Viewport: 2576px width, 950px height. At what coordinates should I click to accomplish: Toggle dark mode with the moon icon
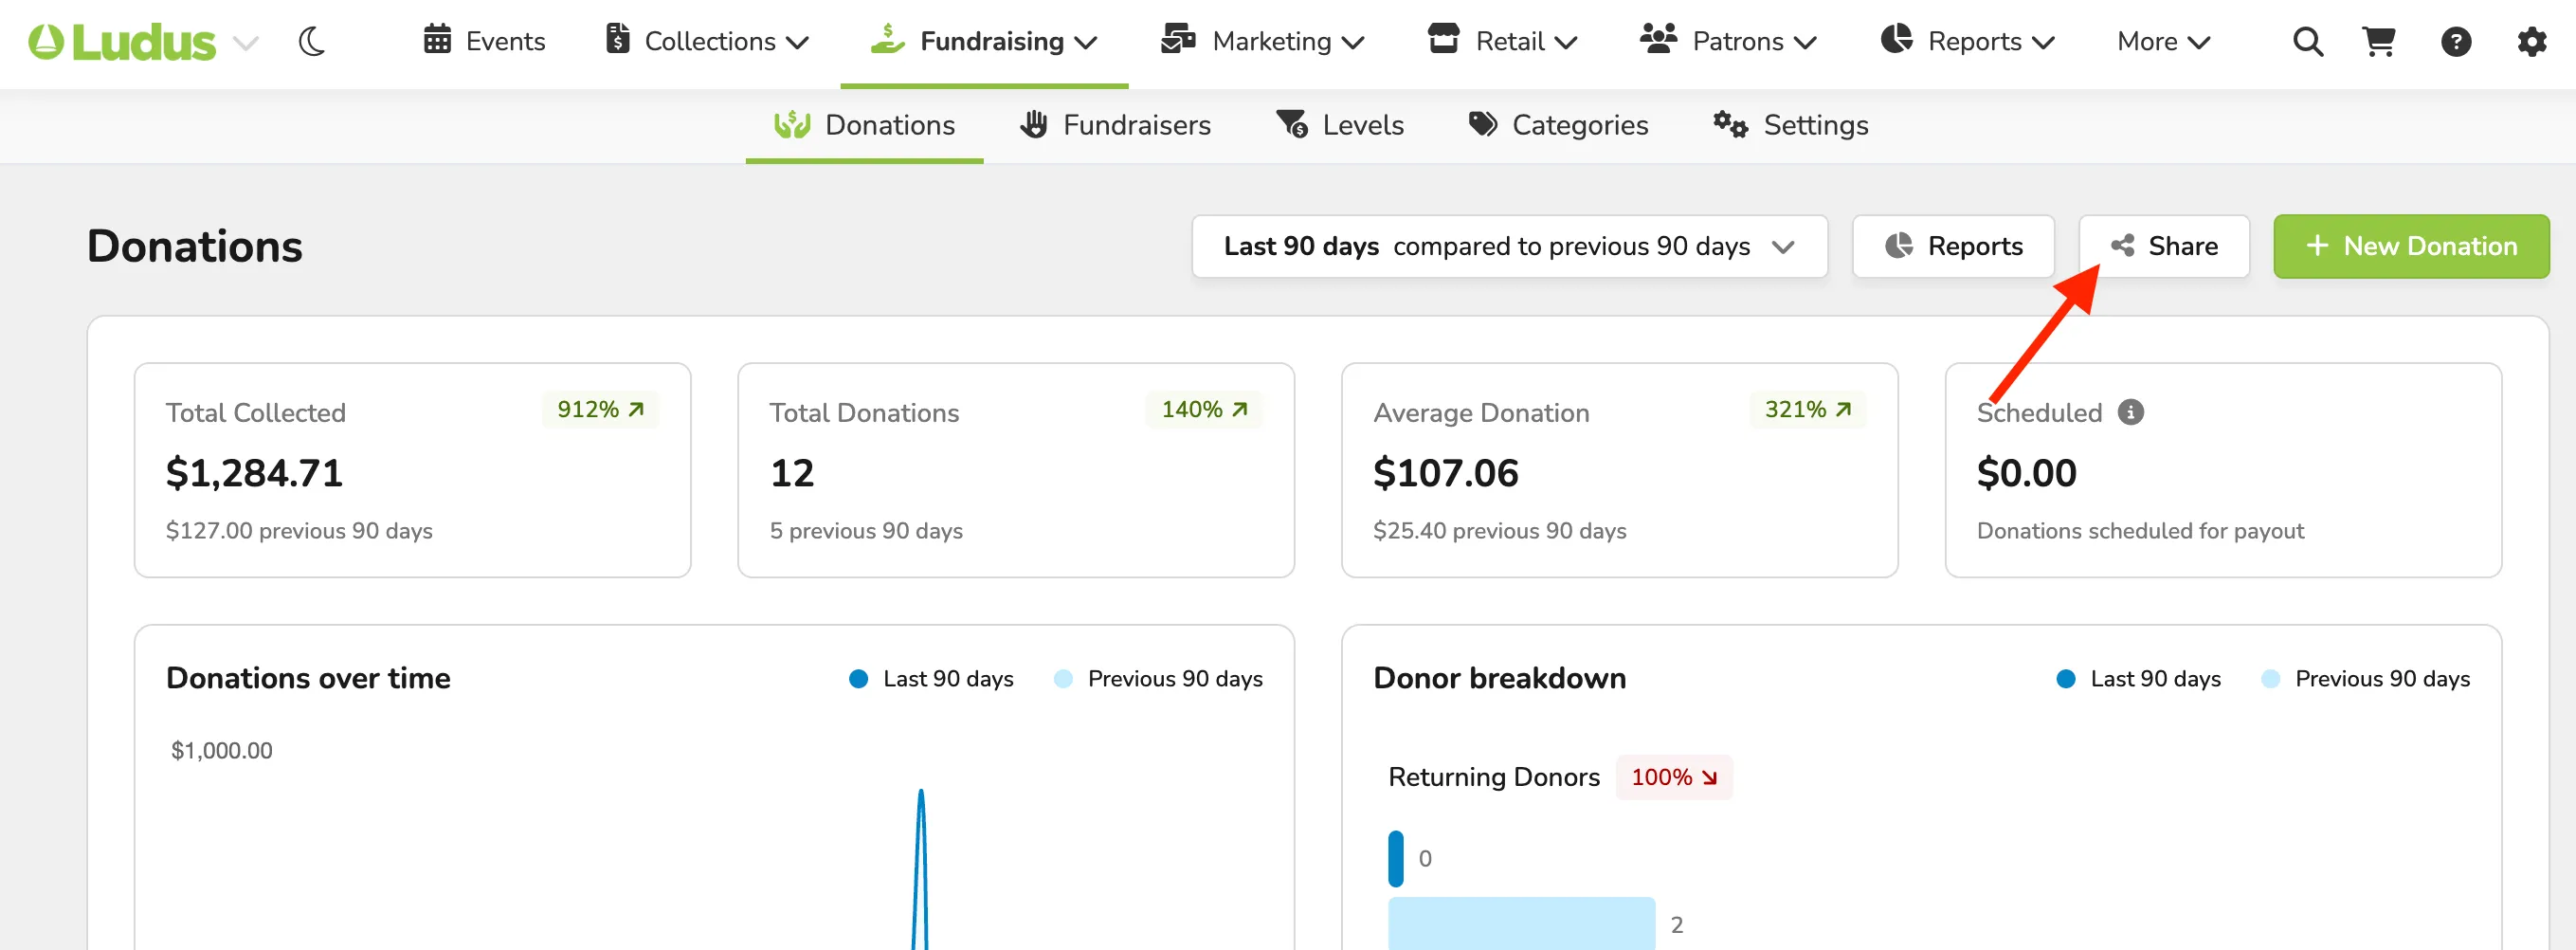(x=312, y=42)
